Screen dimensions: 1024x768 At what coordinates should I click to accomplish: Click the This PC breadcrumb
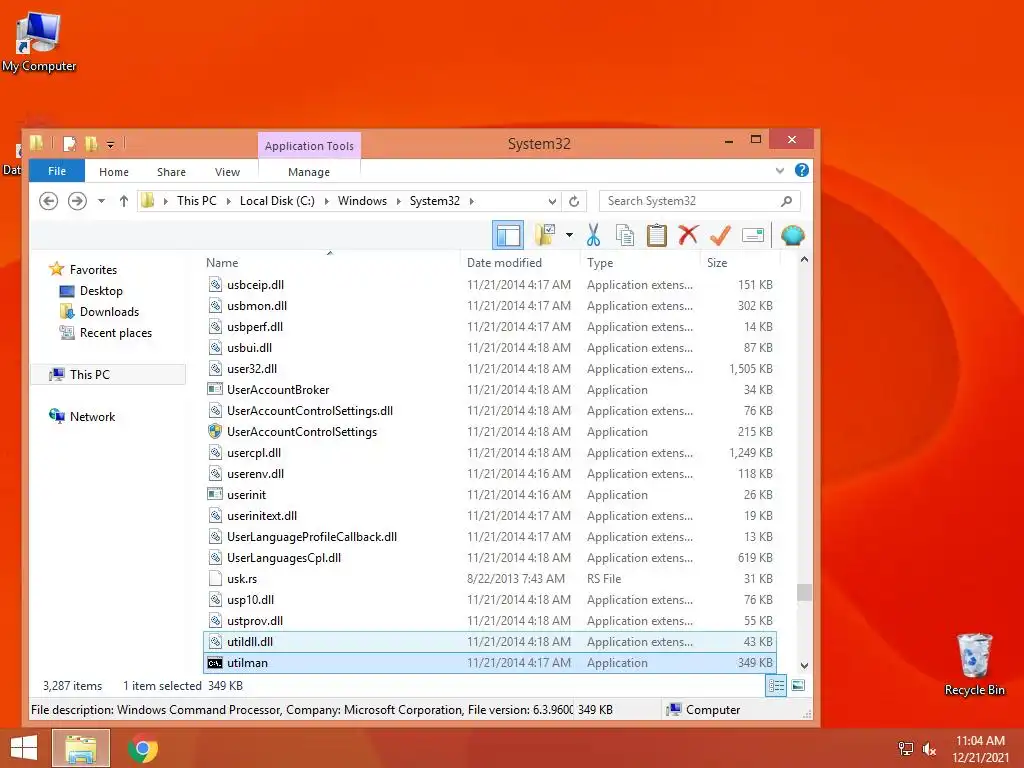[x=197, y=201]
